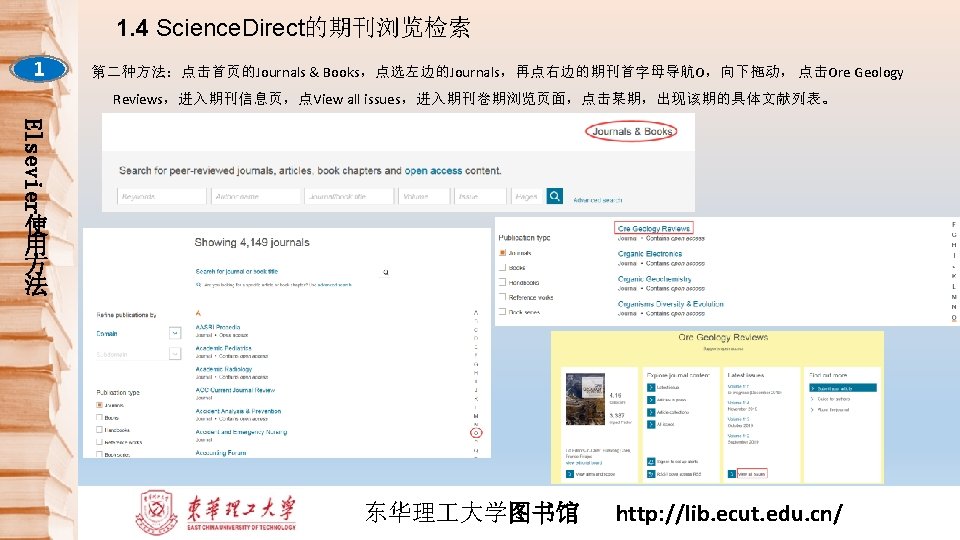Toggle Journals checkbox beside Ore Geology Reviews list

pyautogui.click(x=502, y=252)
